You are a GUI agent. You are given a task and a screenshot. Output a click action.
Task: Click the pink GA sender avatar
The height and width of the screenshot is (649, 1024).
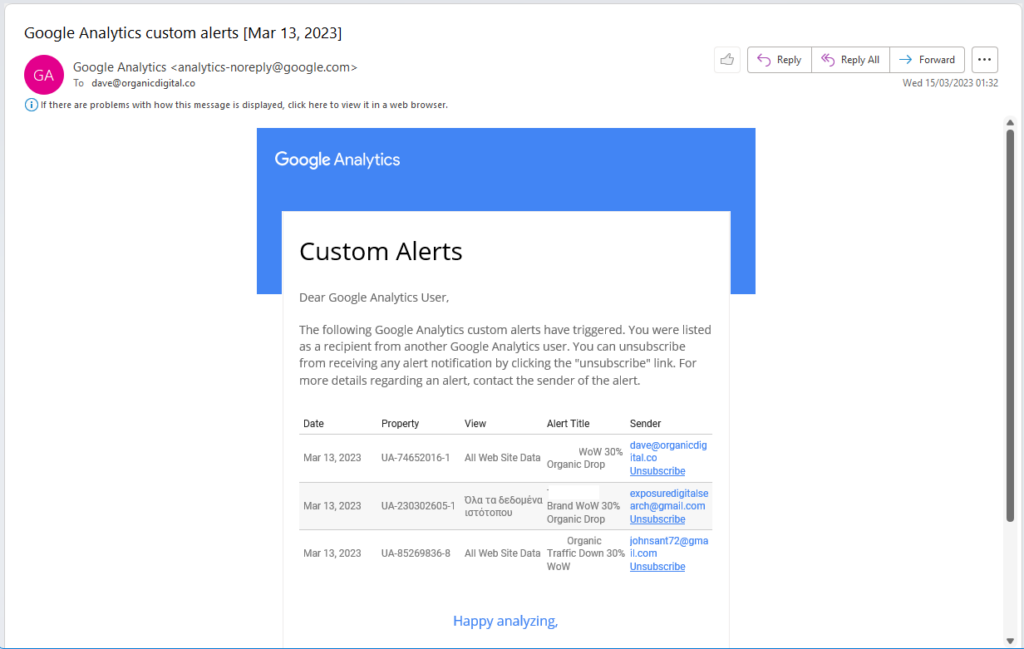pos(44,74)
